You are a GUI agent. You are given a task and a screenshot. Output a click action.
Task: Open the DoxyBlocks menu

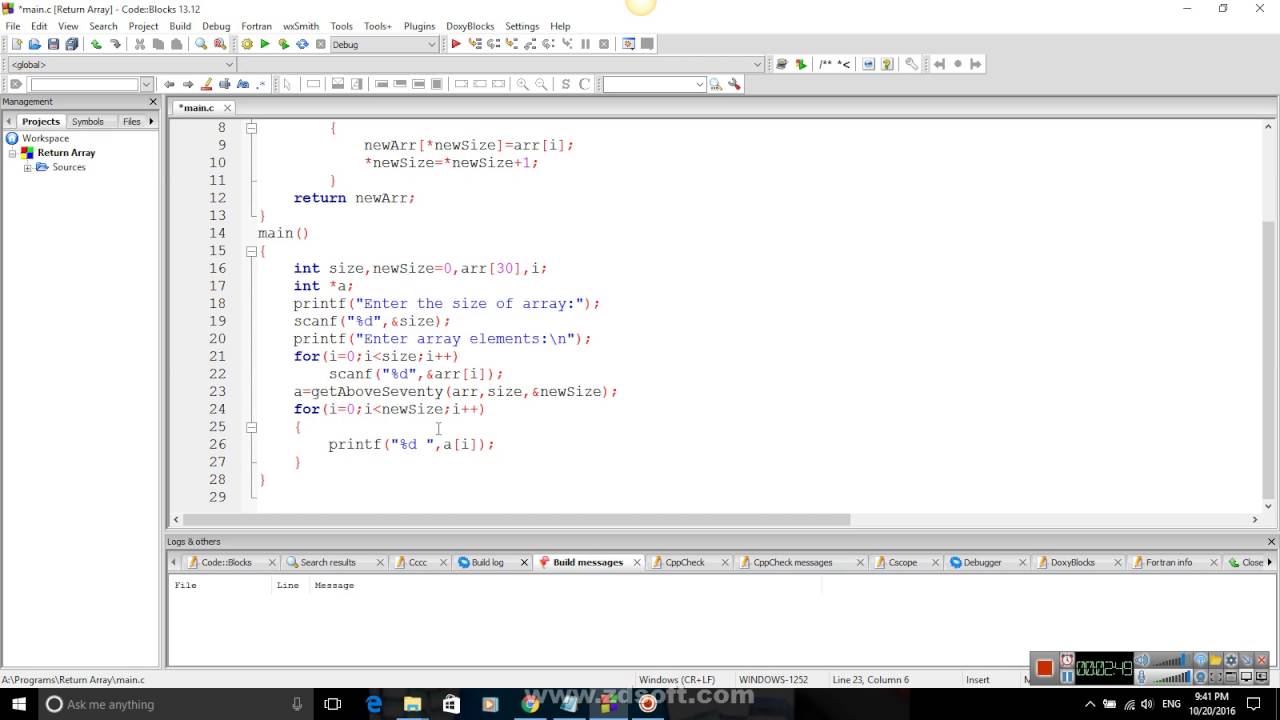pos(470,26)
